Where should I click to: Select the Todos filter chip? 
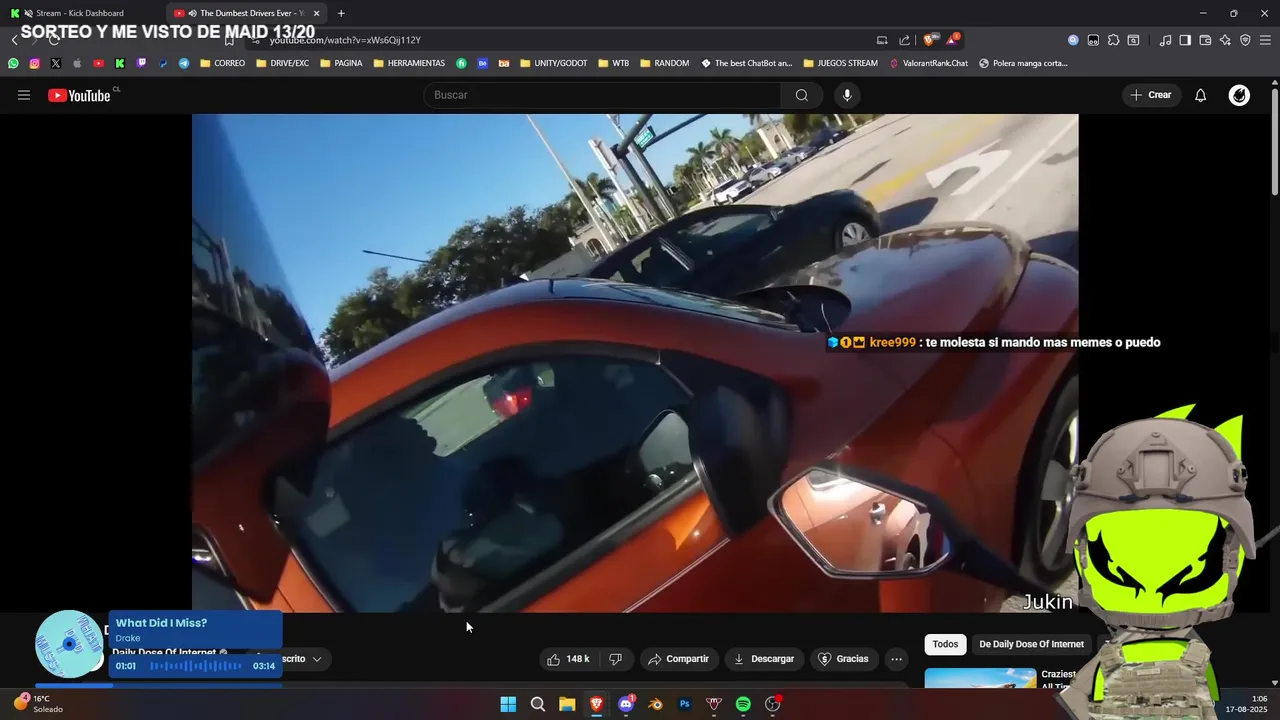(945, 644)
